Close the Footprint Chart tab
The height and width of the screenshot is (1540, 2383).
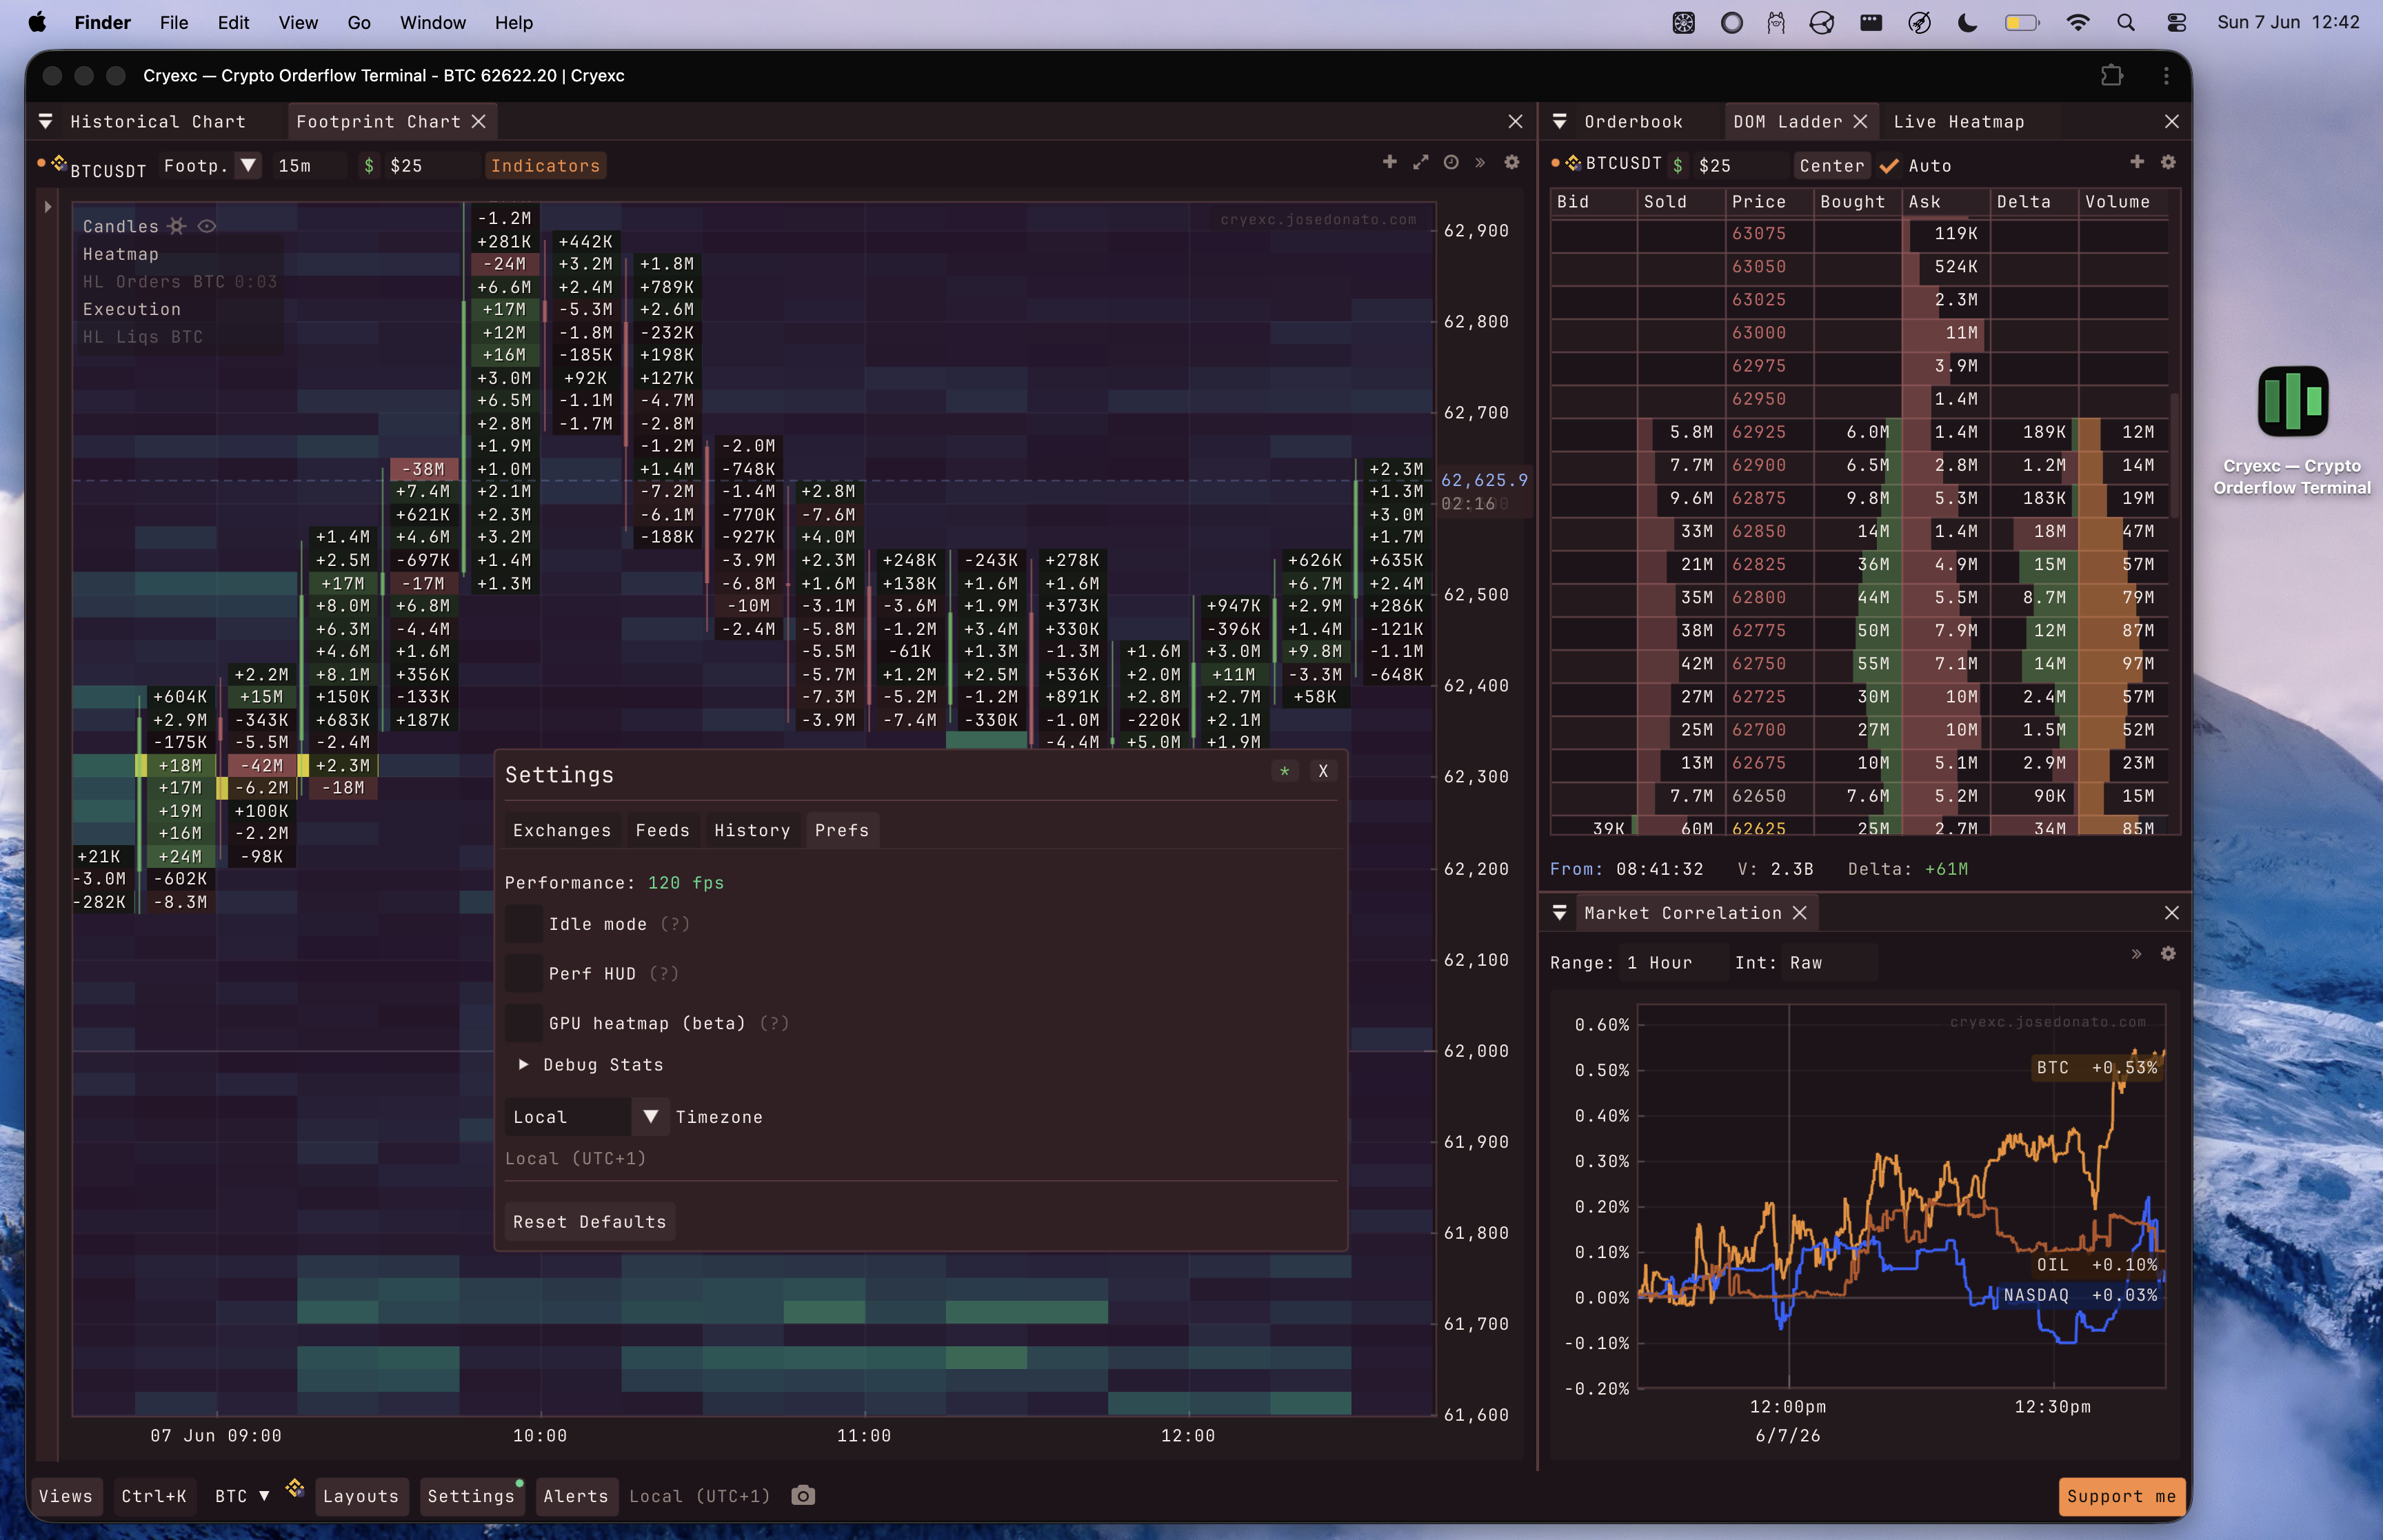479,121
